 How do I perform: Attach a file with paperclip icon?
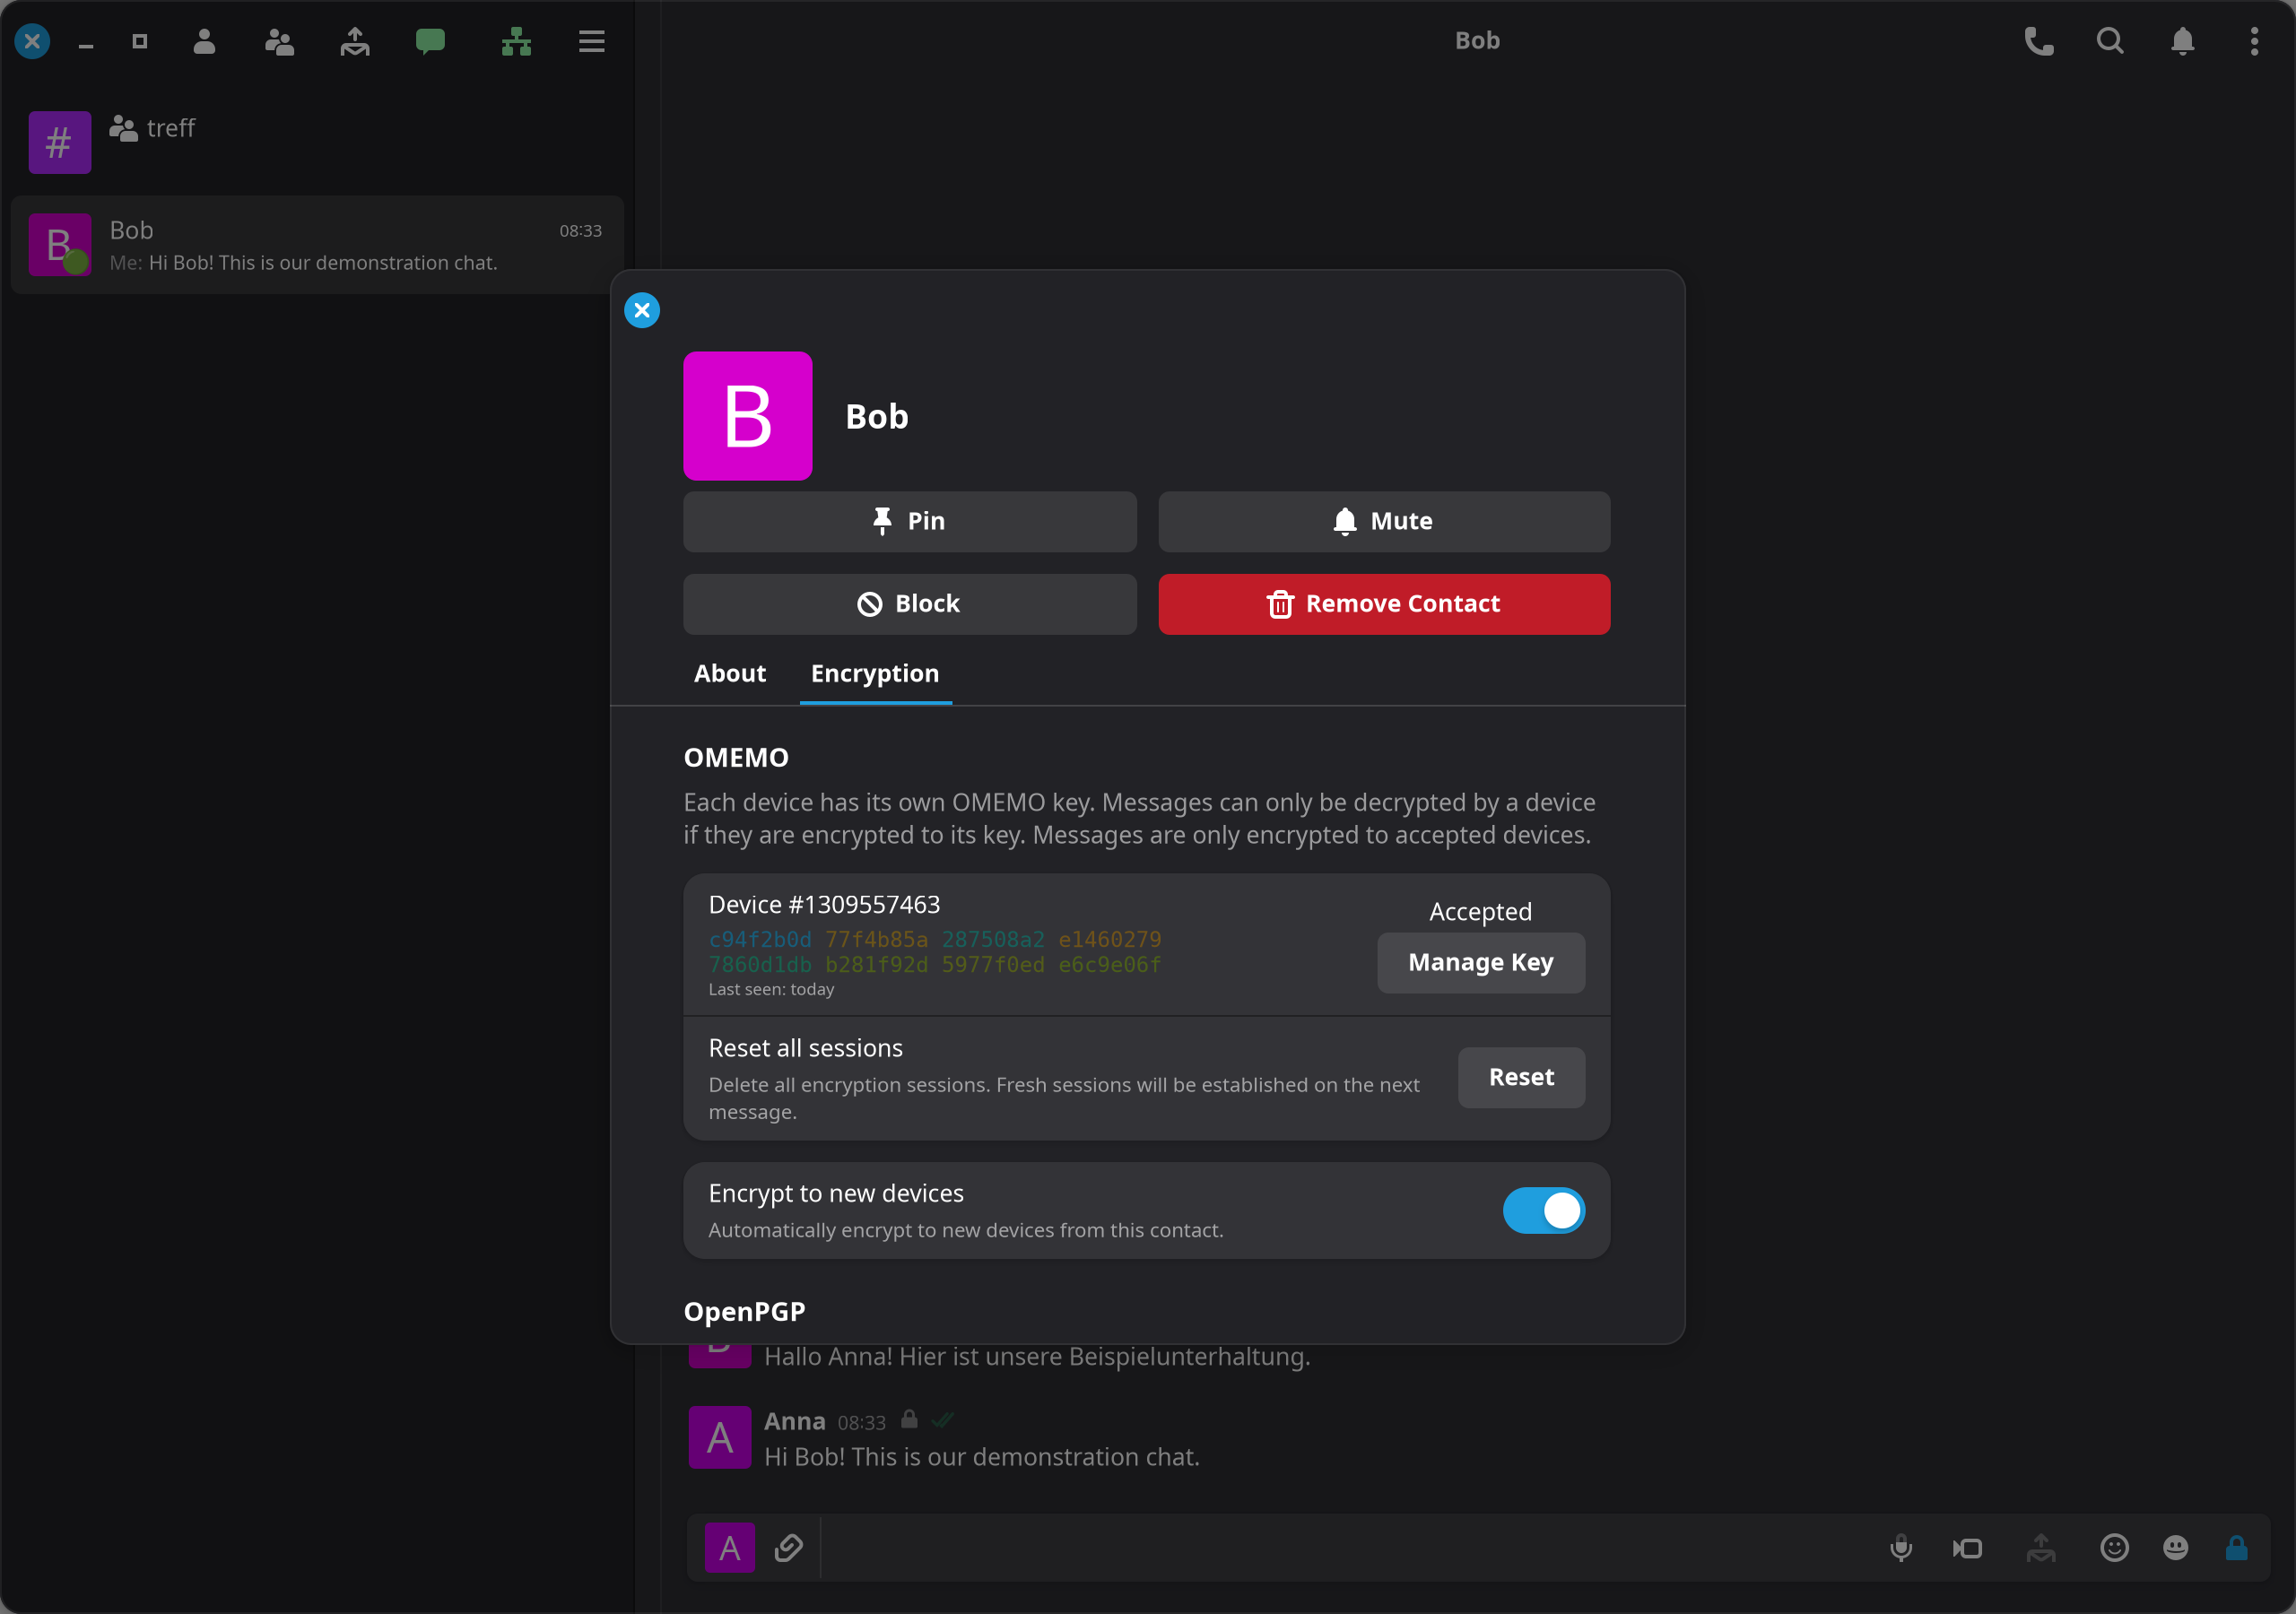[789, 1548]
